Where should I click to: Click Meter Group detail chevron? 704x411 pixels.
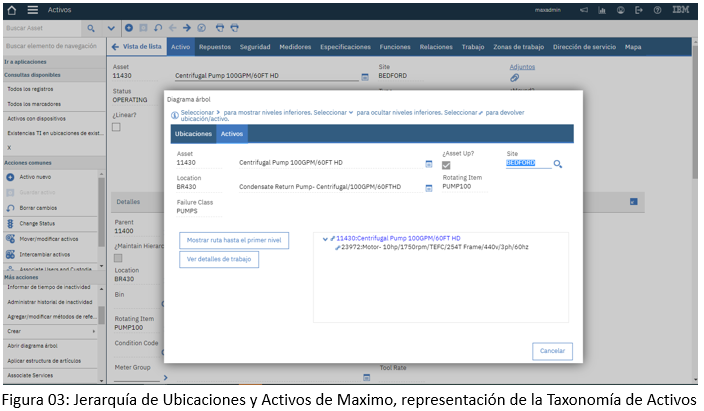[x=165, y=378]
